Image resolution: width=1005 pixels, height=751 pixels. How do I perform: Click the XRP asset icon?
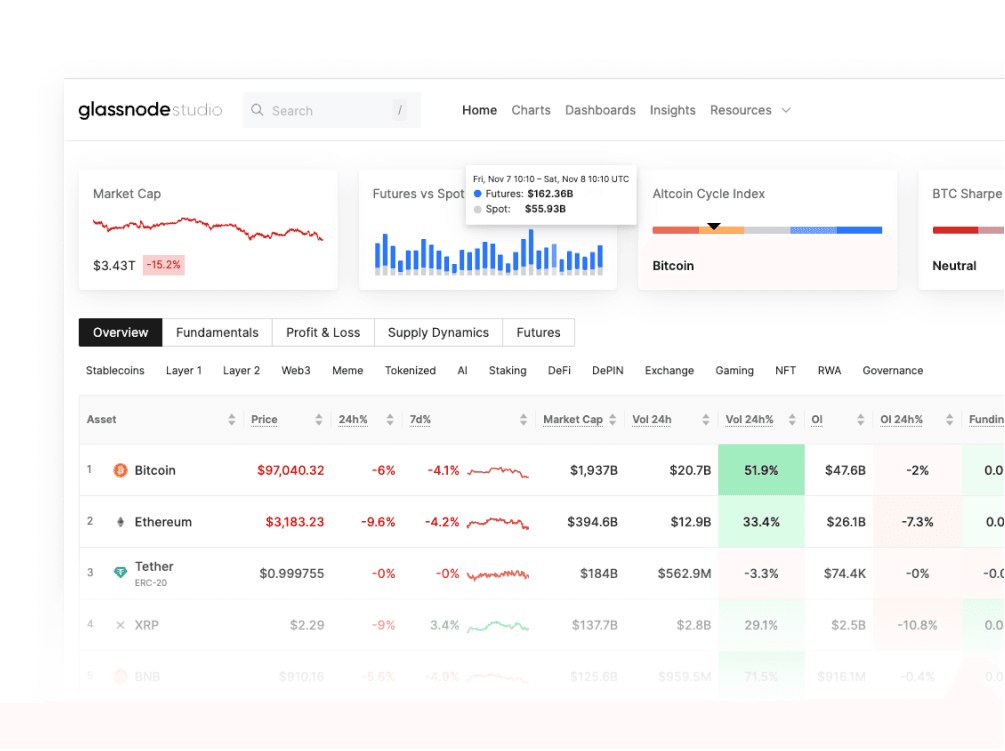point(119,624)
